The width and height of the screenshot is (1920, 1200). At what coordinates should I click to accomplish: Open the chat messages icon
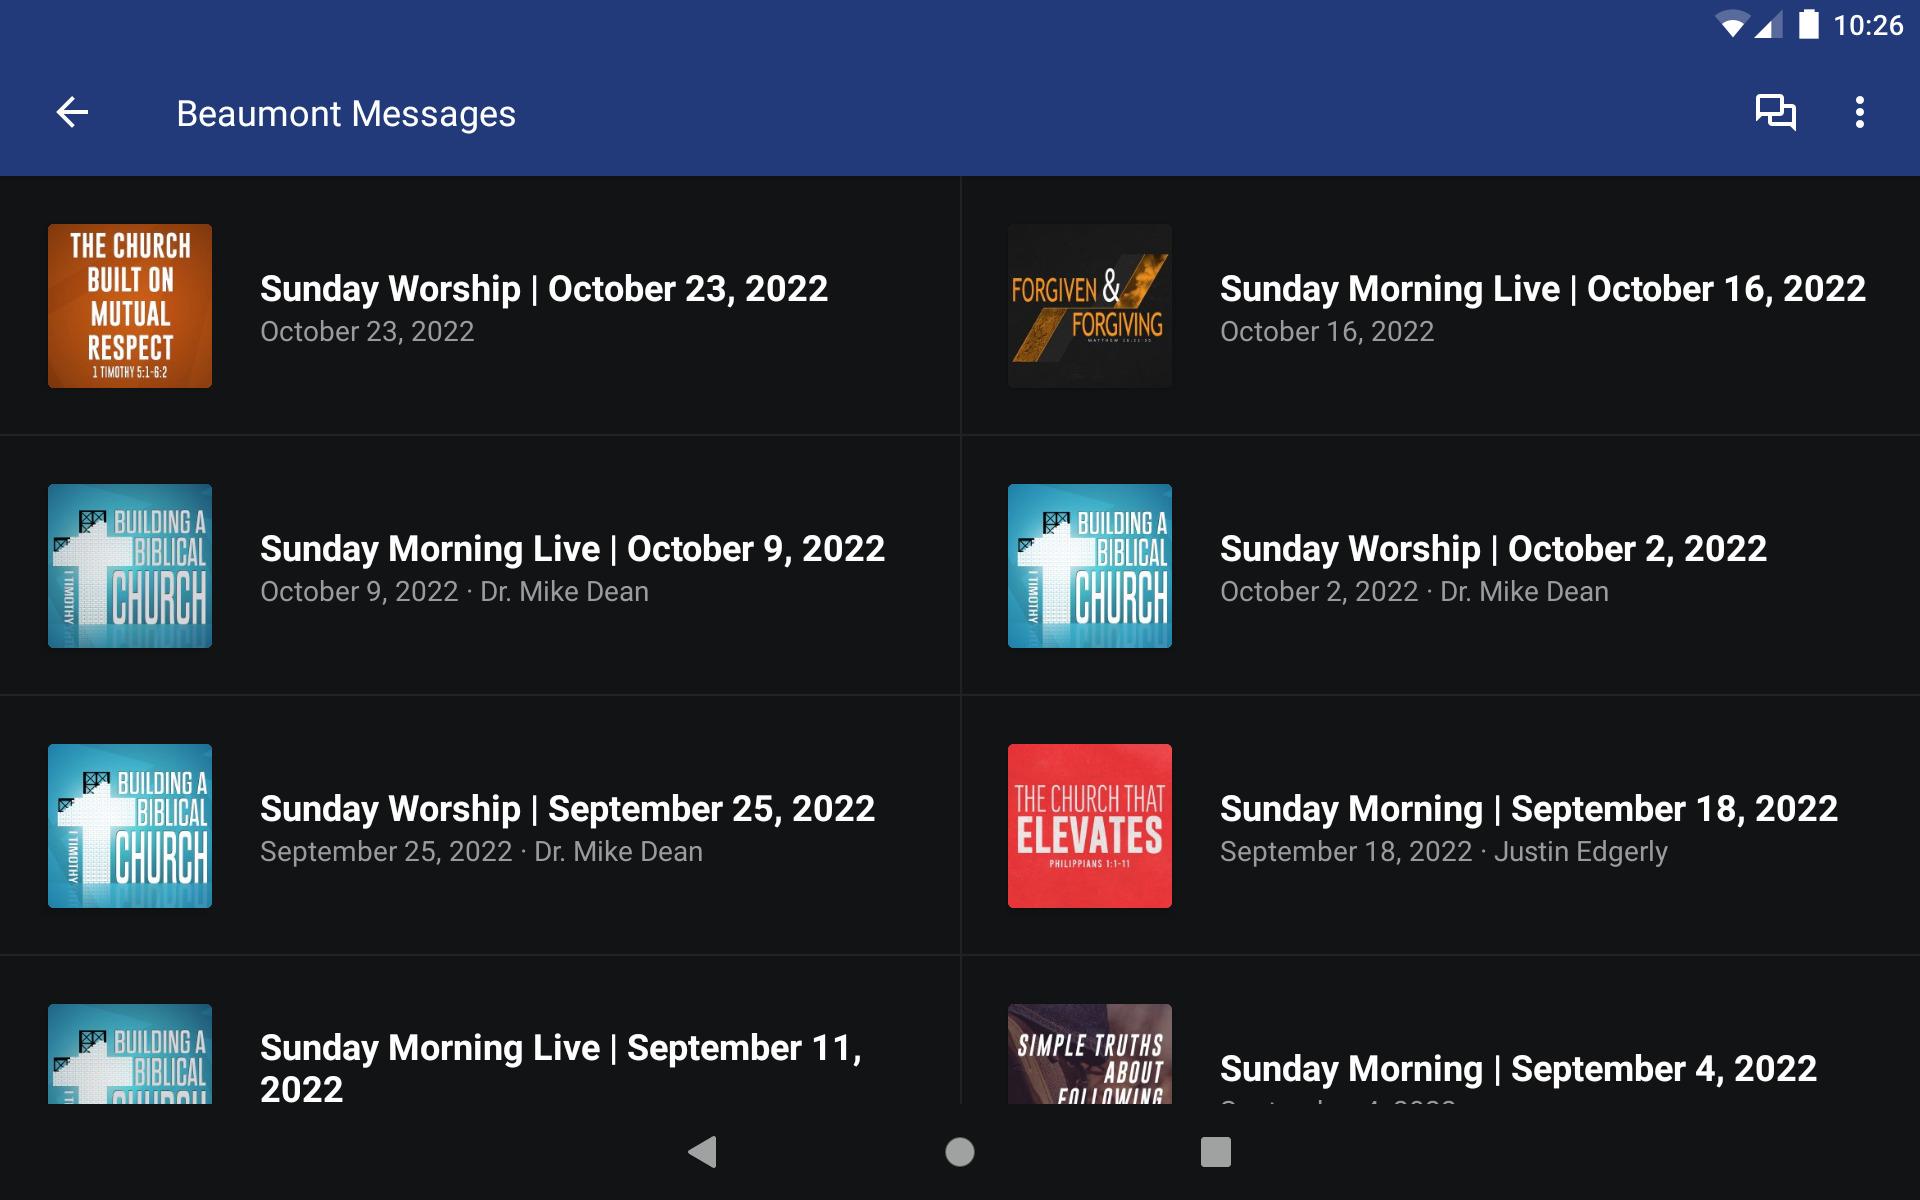(1776, 112)
